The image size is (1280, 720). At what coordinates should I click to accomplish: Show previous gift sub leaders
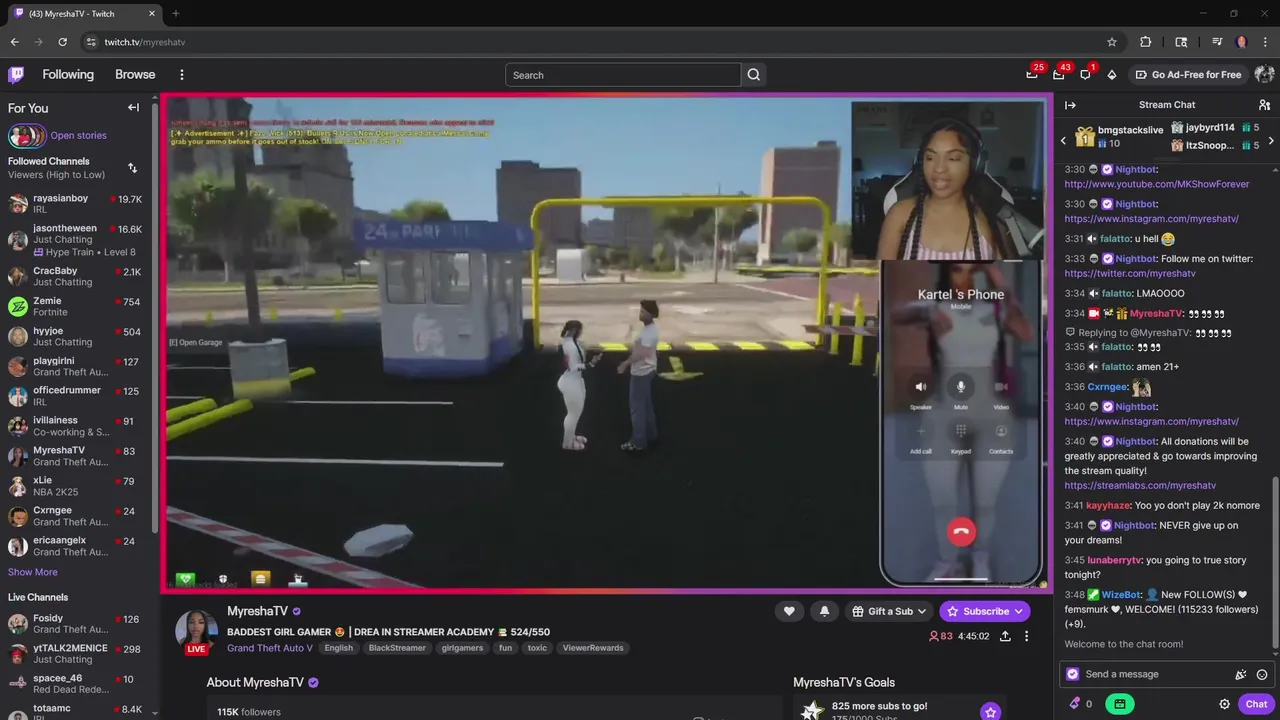(1063, 140)
